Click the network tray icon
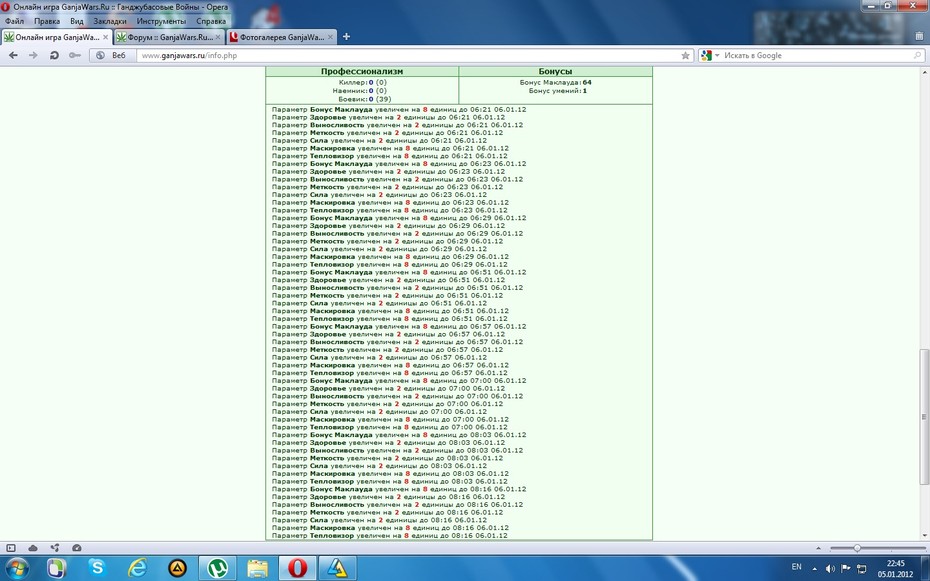 click(862, 569)
